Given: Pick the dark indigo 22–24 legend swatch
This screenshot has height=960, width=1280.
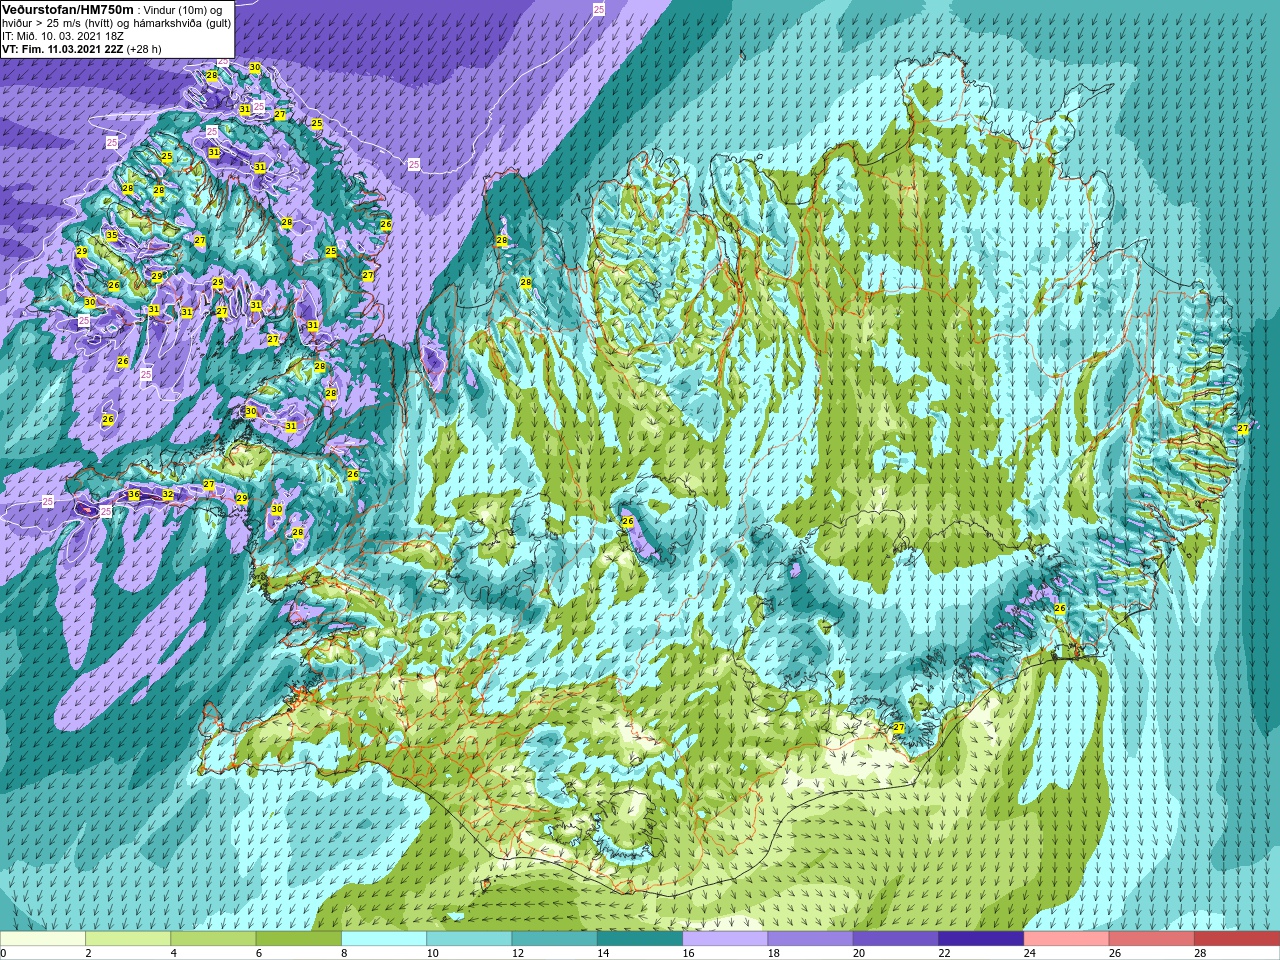Looking at the screenshot, I should click(980, 939).
